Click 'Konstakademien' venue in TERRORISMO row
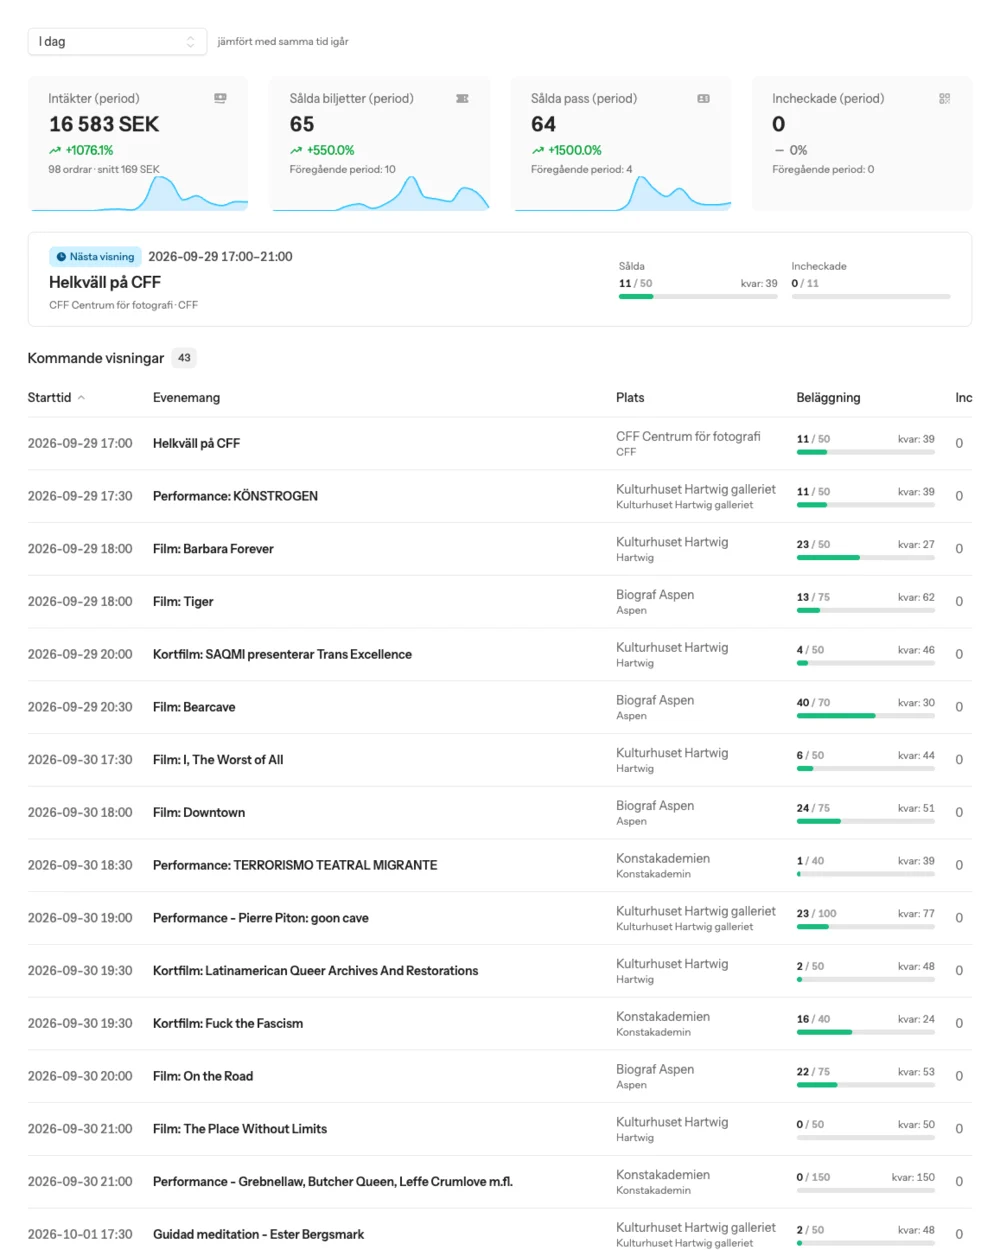This screenshot has height=1250, width=1000. [x=663, y=858]
